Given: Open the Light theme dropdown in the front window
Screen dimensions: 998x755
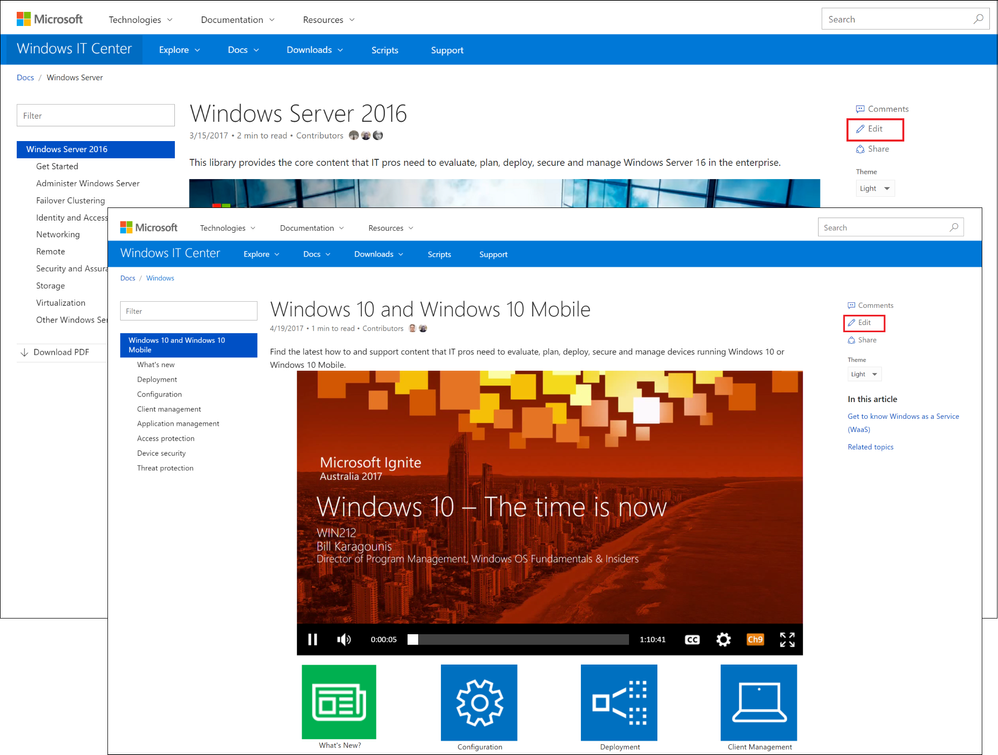Looking at the screenshot, I should [864, 374].
